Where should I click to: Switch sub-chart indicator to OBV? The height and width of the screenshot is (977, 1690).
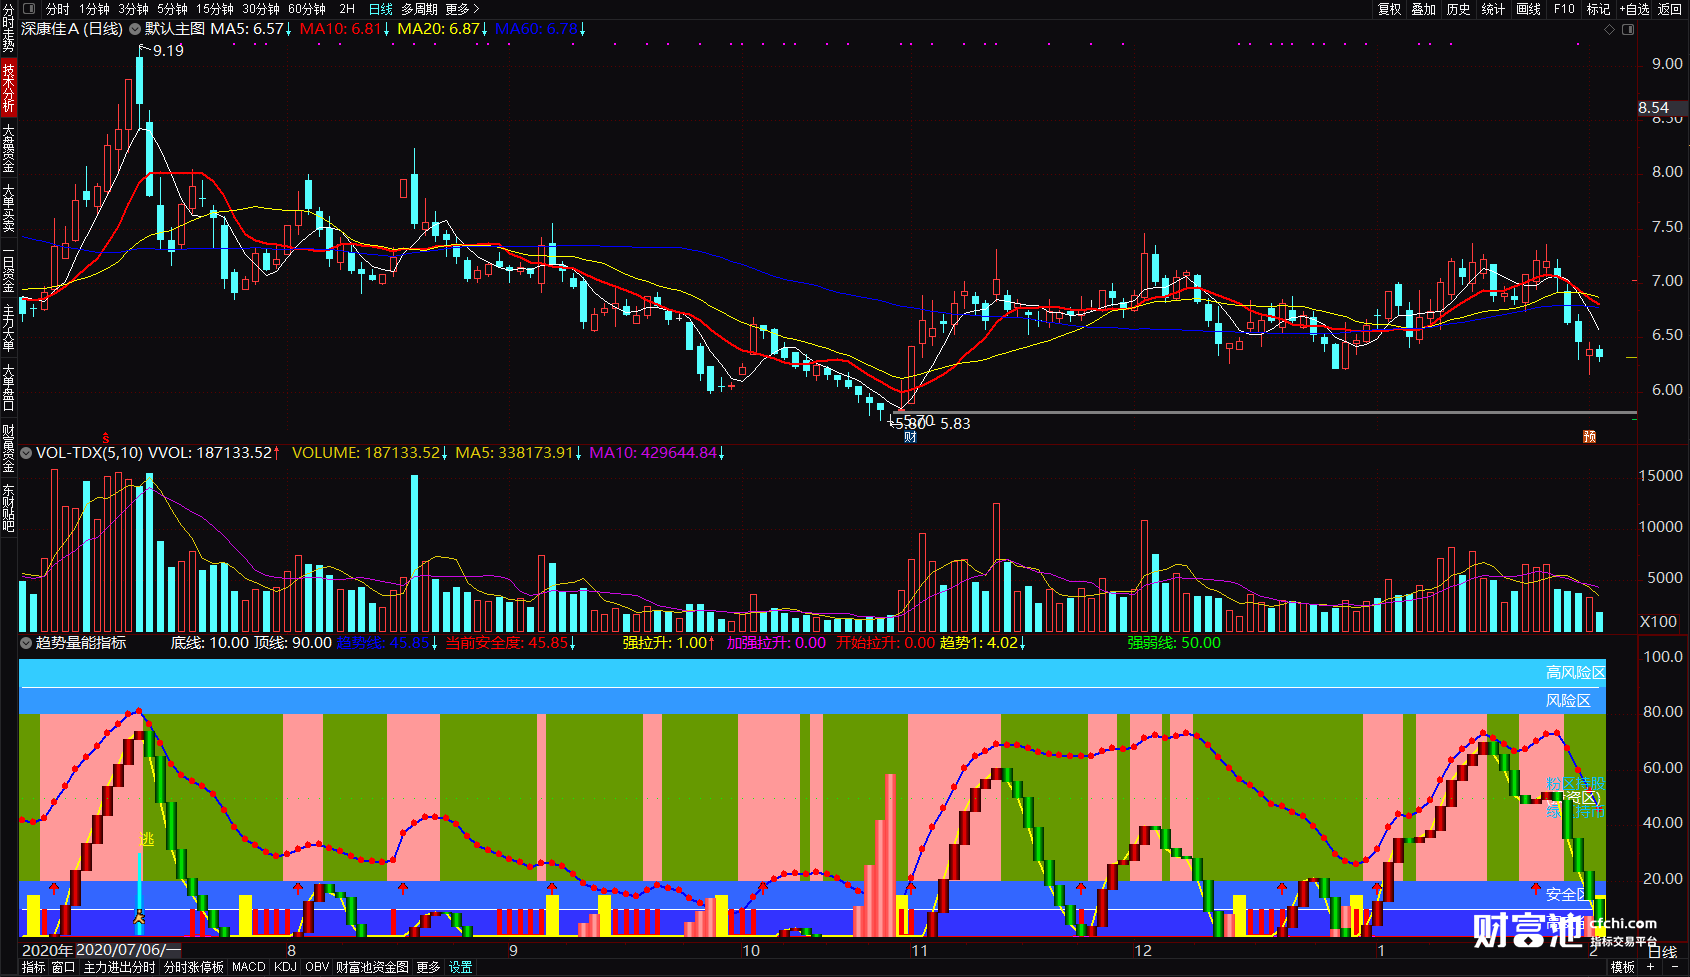point(317,967)
